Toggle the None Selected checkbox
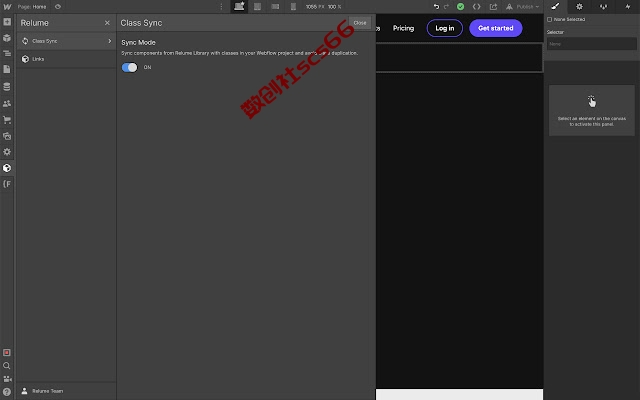 549,19
